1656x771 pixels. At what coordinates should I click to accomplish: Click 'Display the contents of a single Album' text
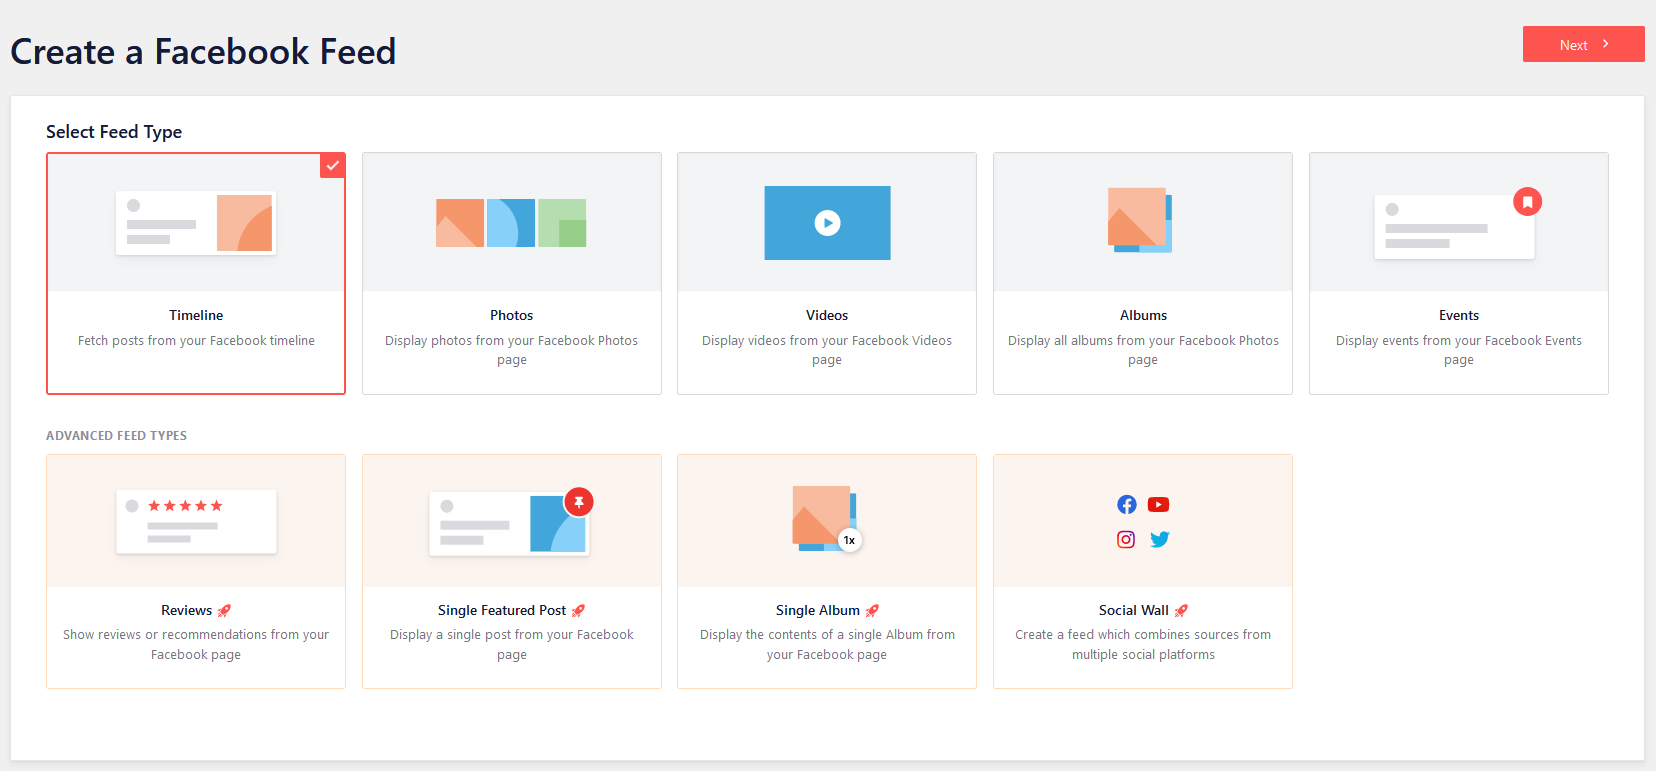[x=827, y=645]
